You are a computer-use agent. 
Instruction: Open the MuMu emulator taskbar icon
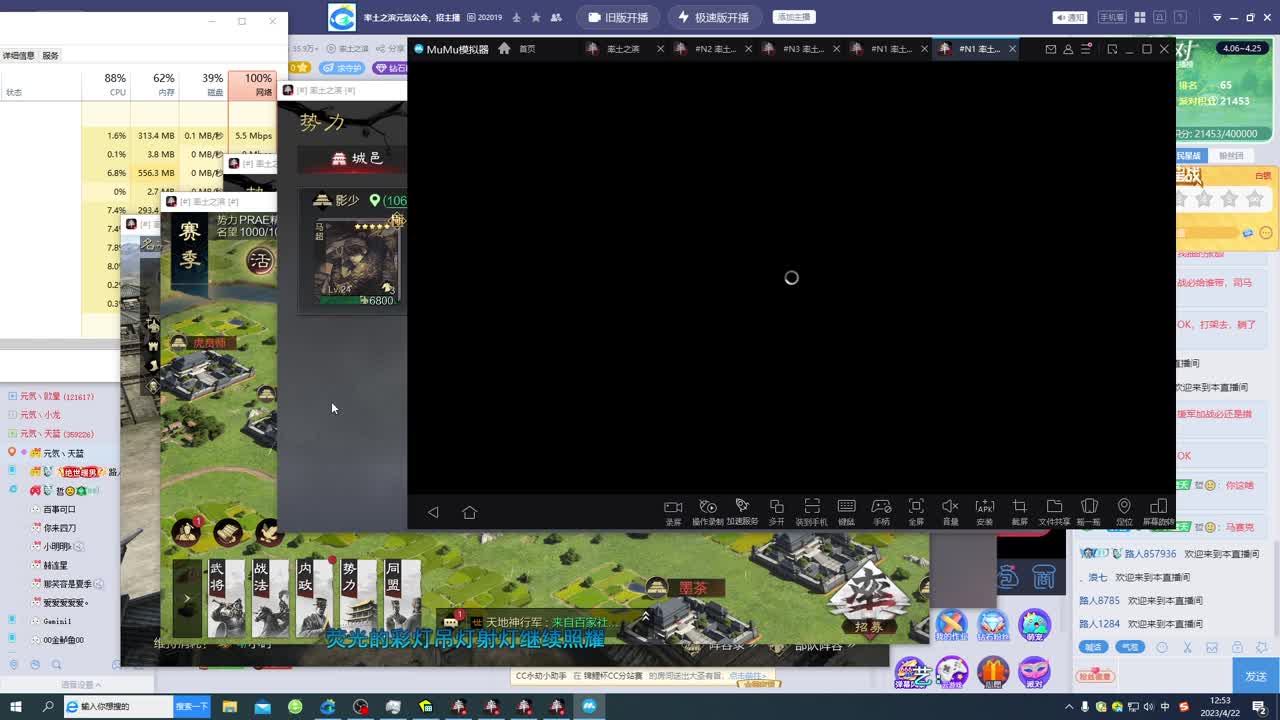[589, 707]
